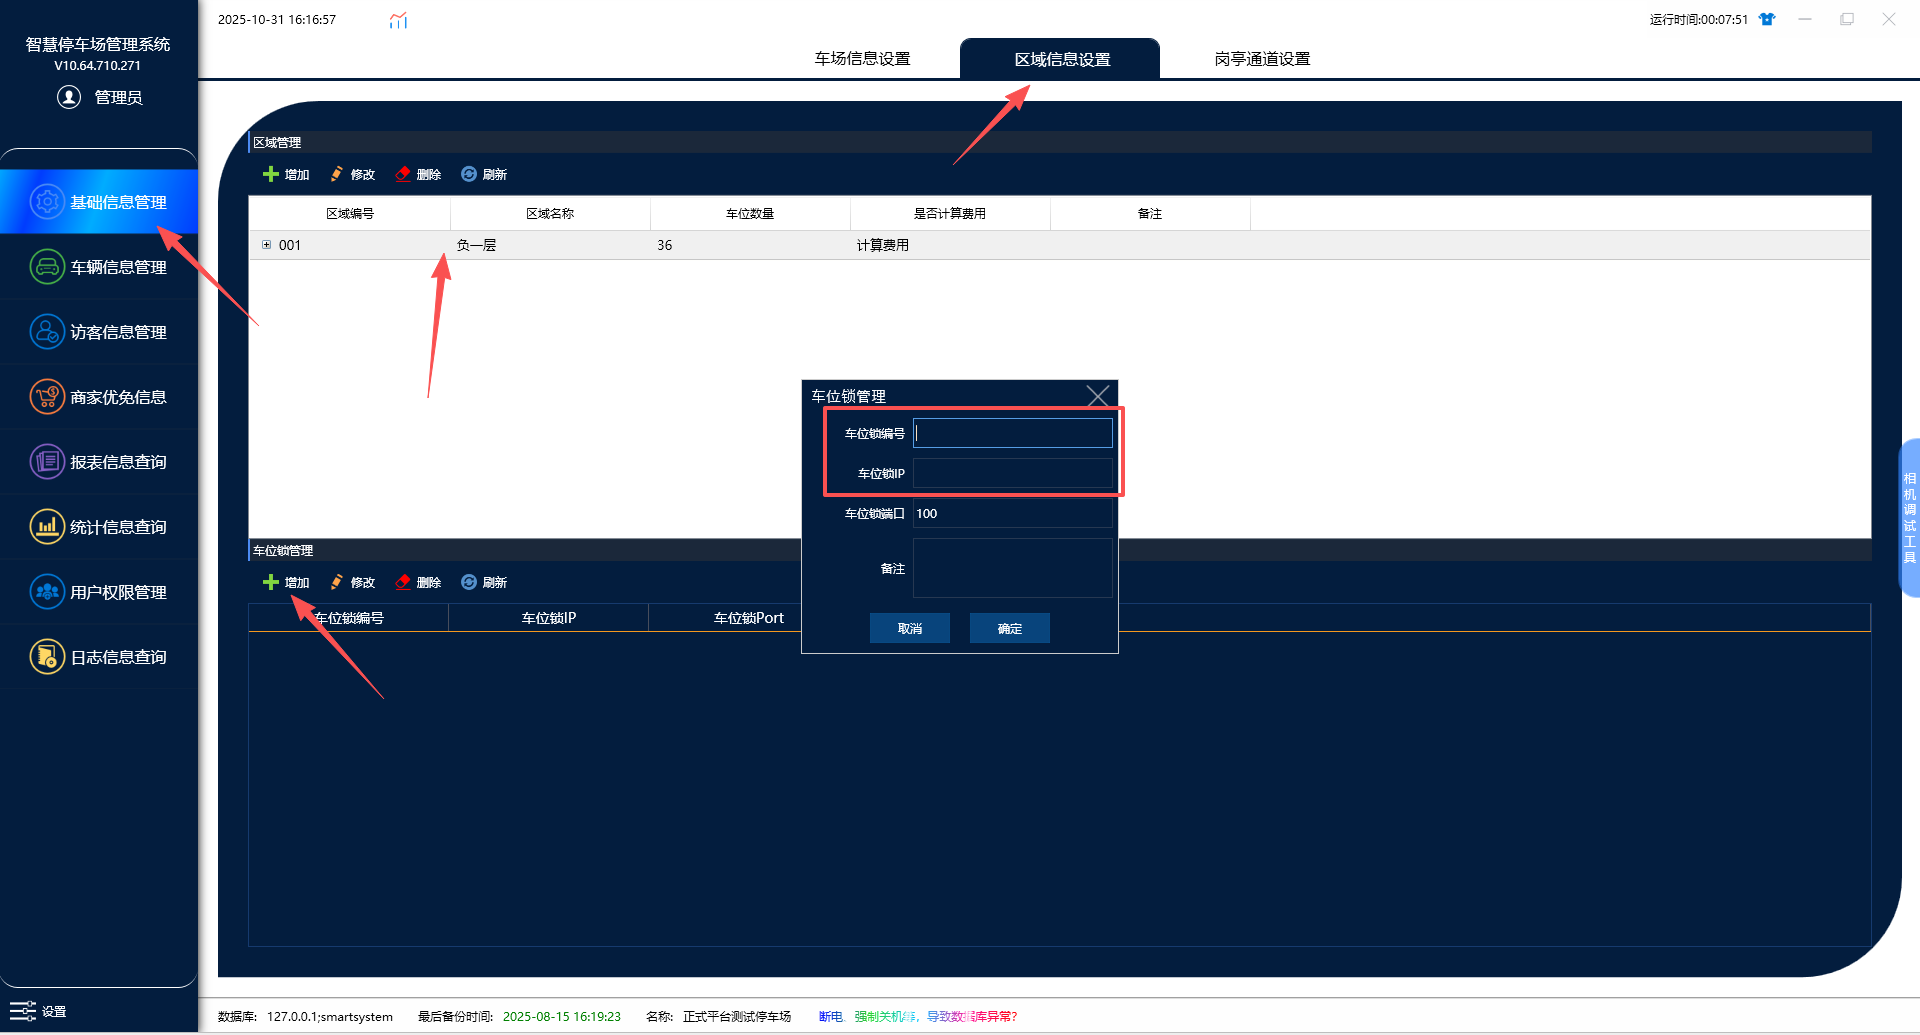The height and width of the screenshot is (1035, 1920).
Task: Sort by the 区域编号 column header
Action: [x=350, y=214]
